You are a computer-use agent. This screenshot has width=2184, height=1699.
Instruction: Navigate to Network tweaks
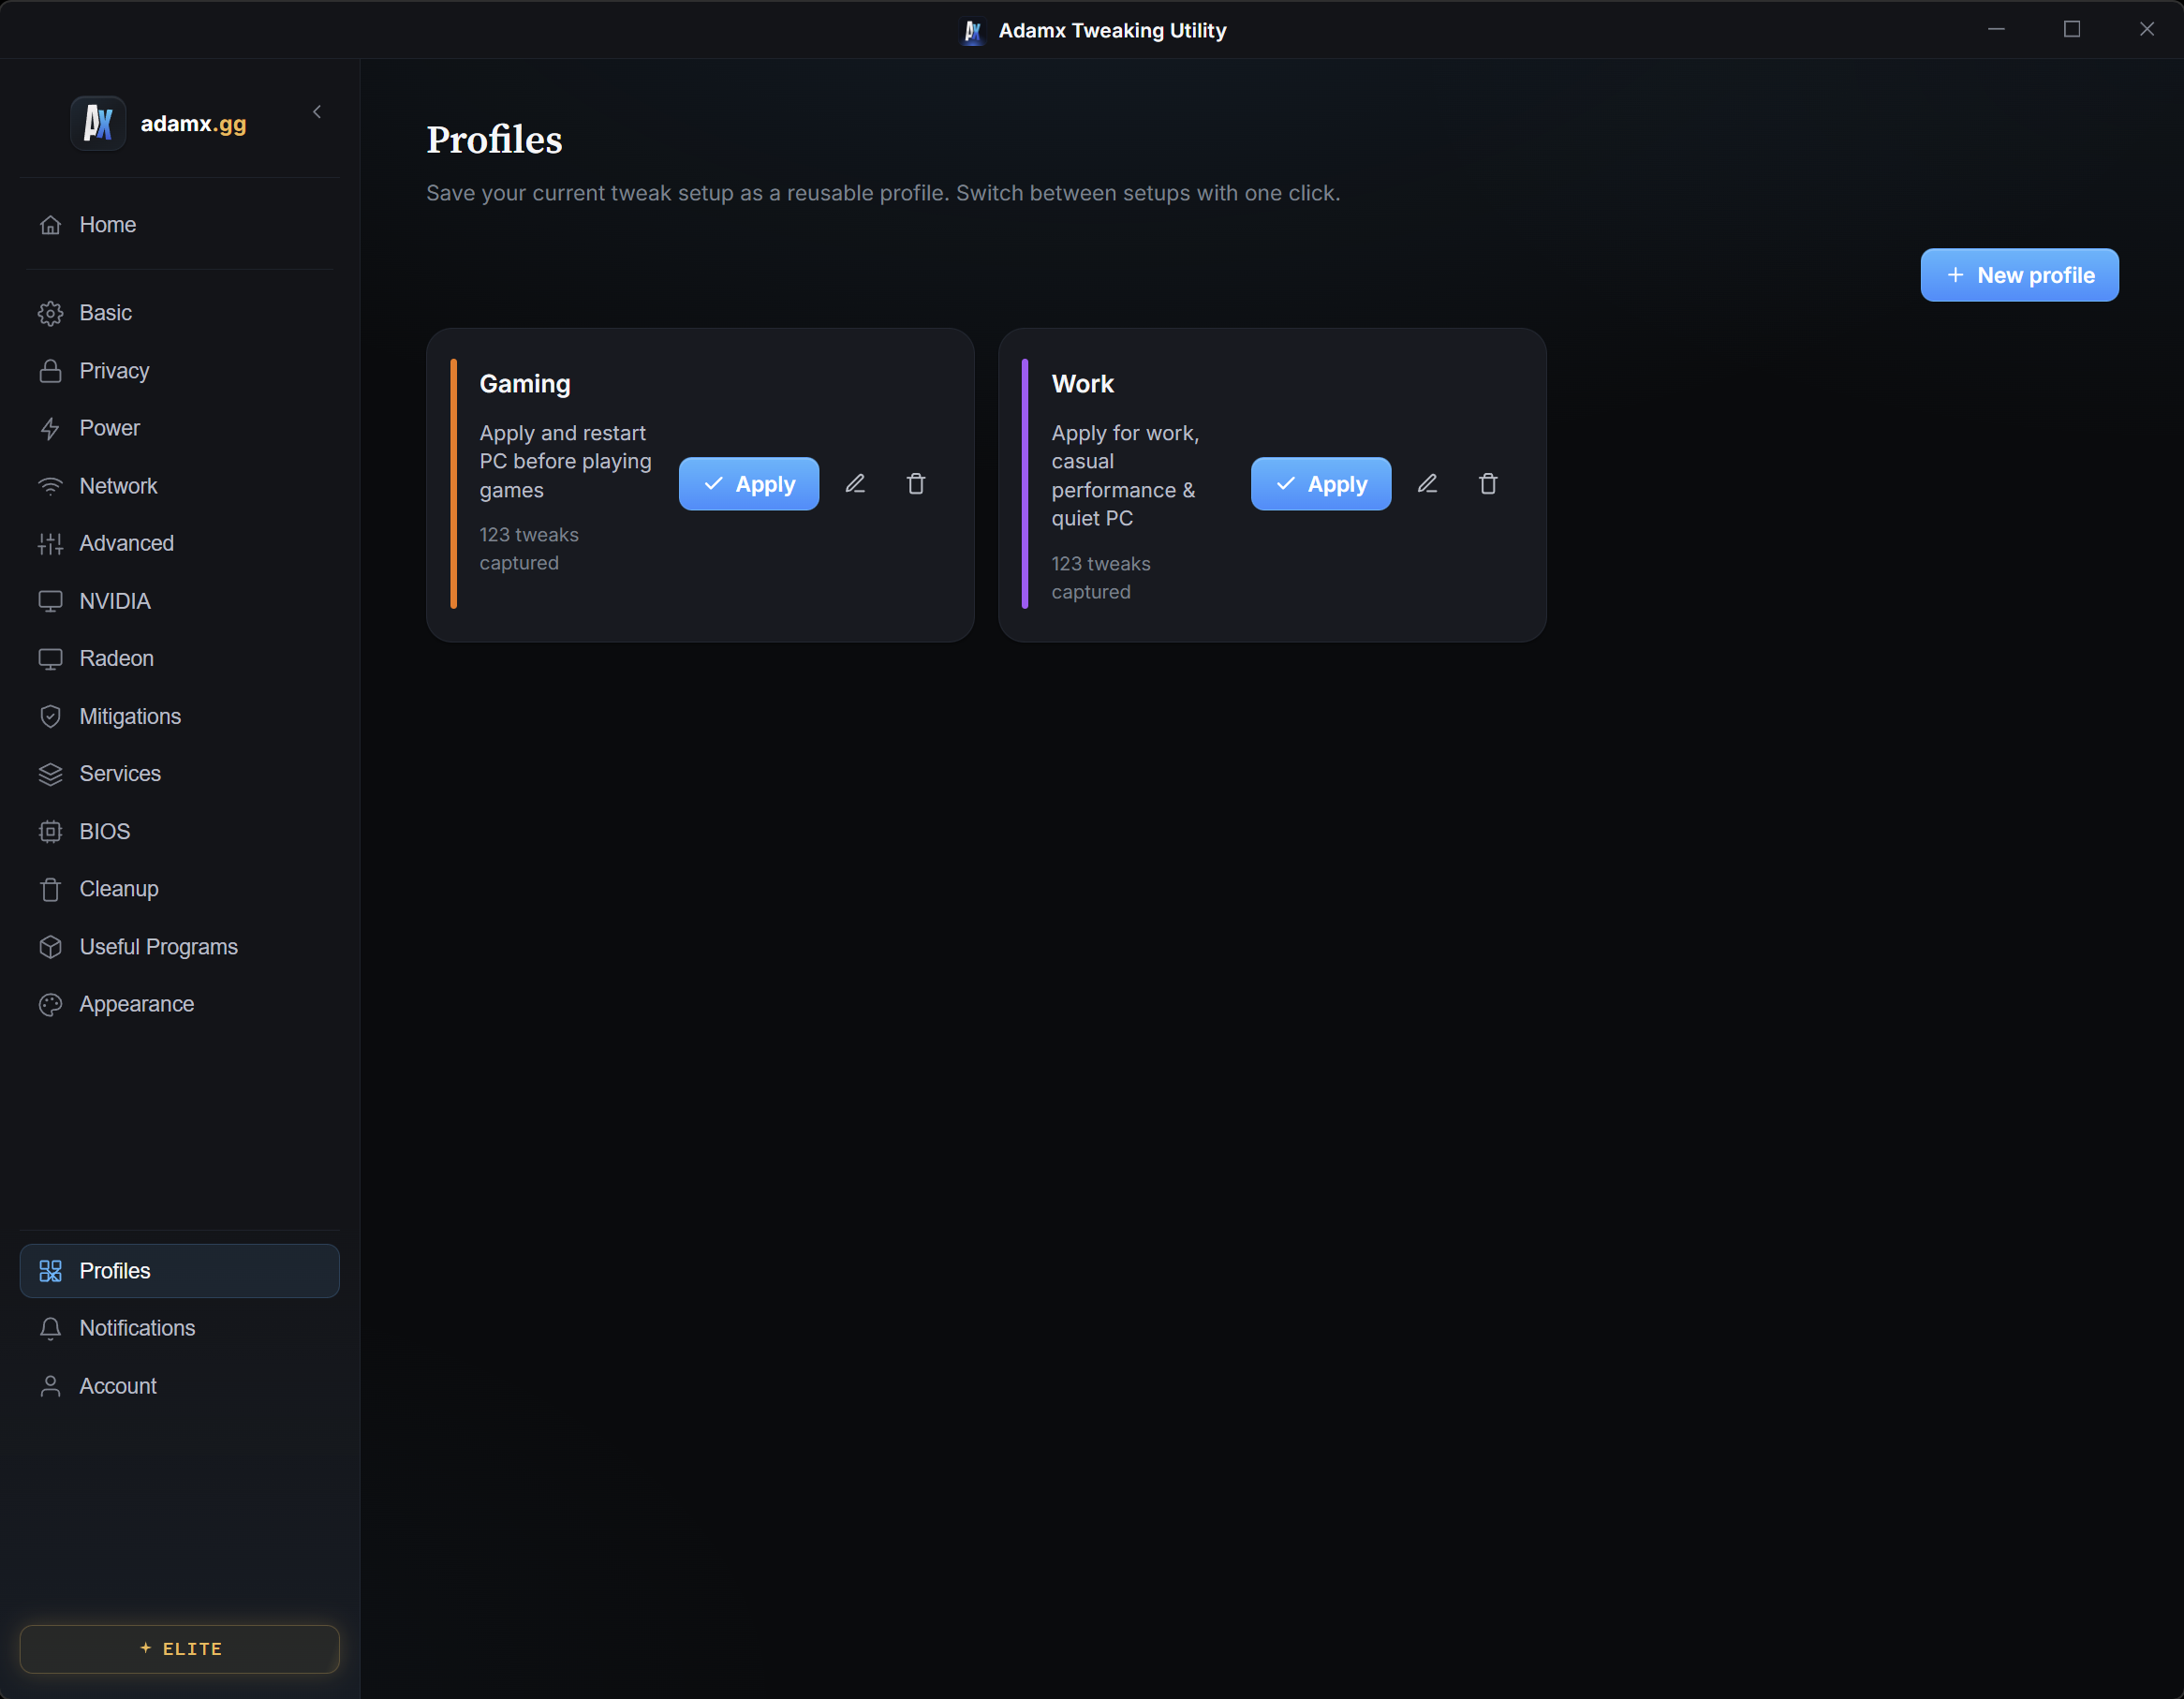[x=180, y=486]
